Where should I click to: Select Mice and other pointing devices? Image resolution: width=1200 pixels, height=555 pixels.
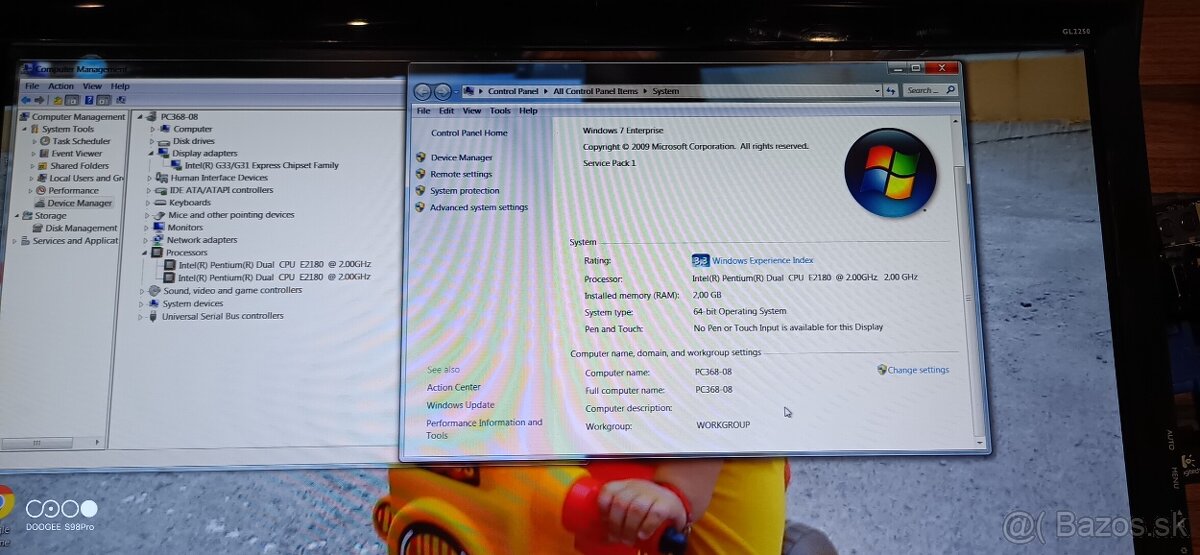pyautogui.click(x=231, y=215)
